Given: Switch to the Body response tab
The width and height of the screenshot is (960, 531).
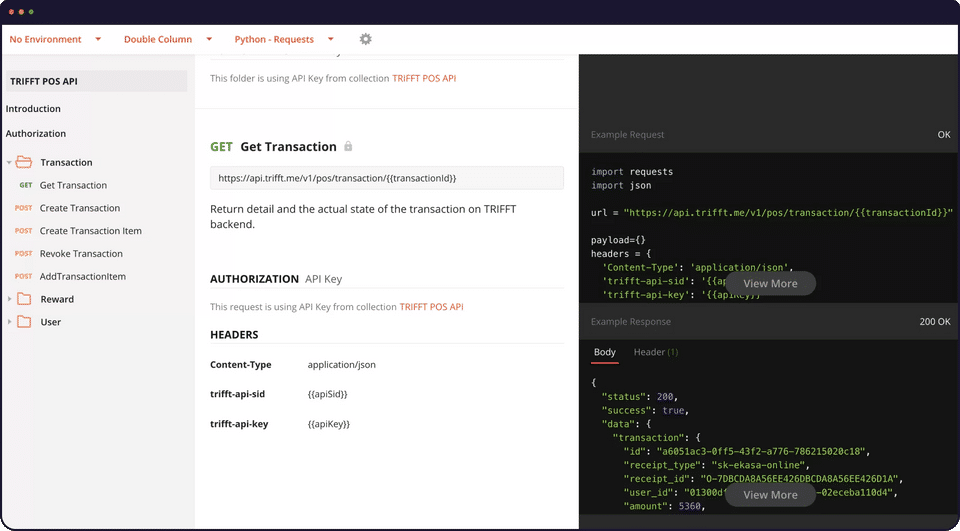Looking at the screenshot, I should point(605,352).
